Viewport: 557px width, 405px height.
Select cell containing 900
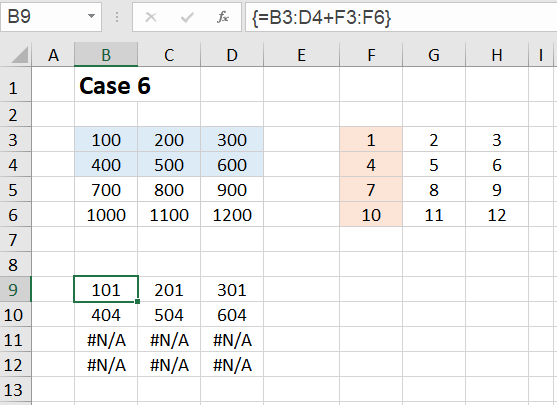[232, 190]
